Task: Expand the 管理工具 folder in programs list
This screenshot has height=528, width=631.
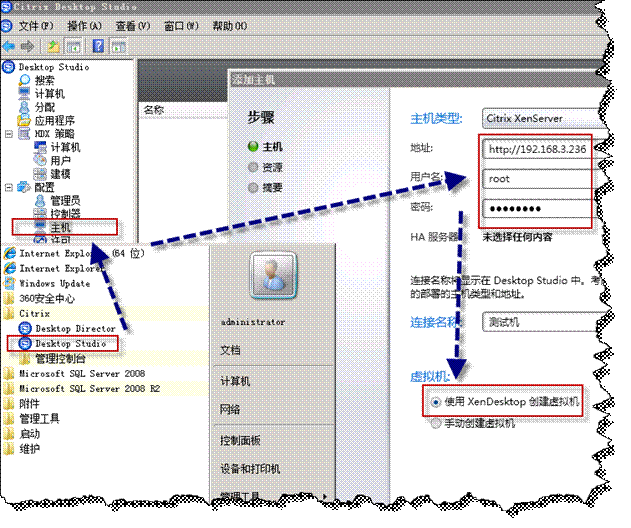Action: pos(39,419)
